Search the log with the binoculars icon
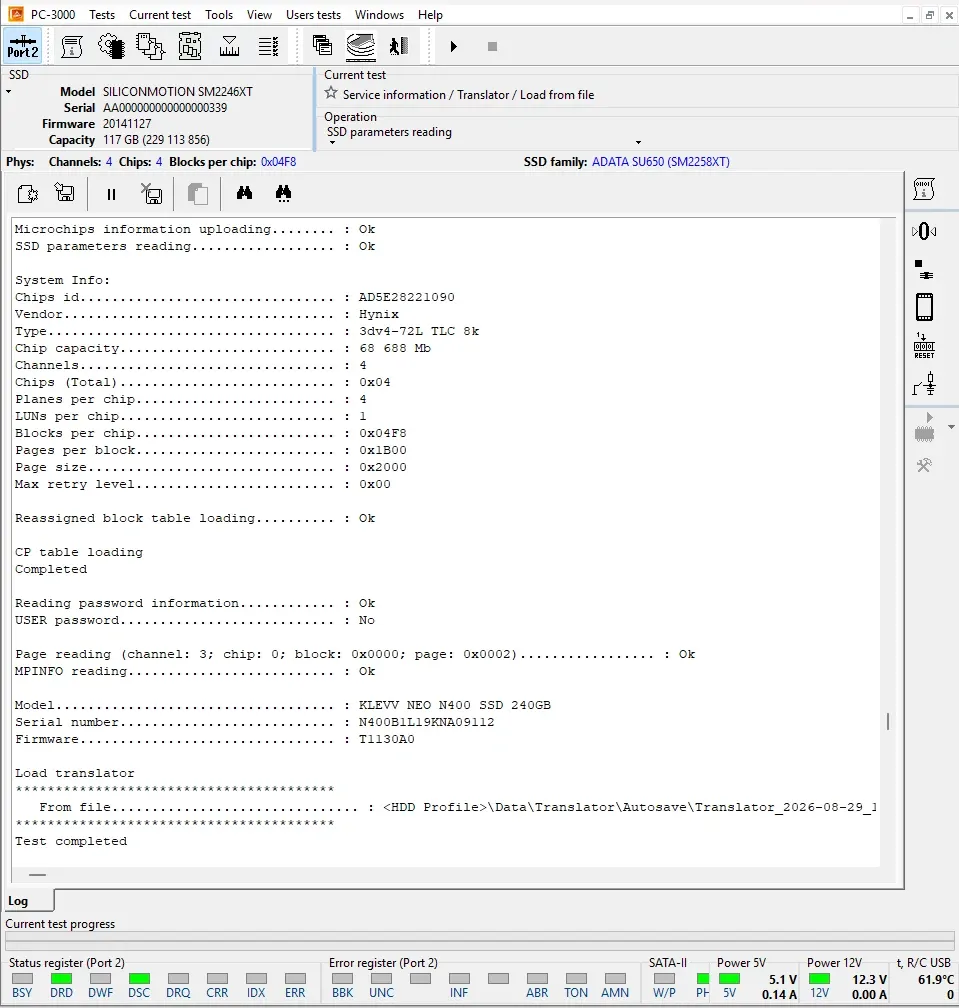Image resolution: width=959 pixels, height=1008 pixels. [244, 193]
